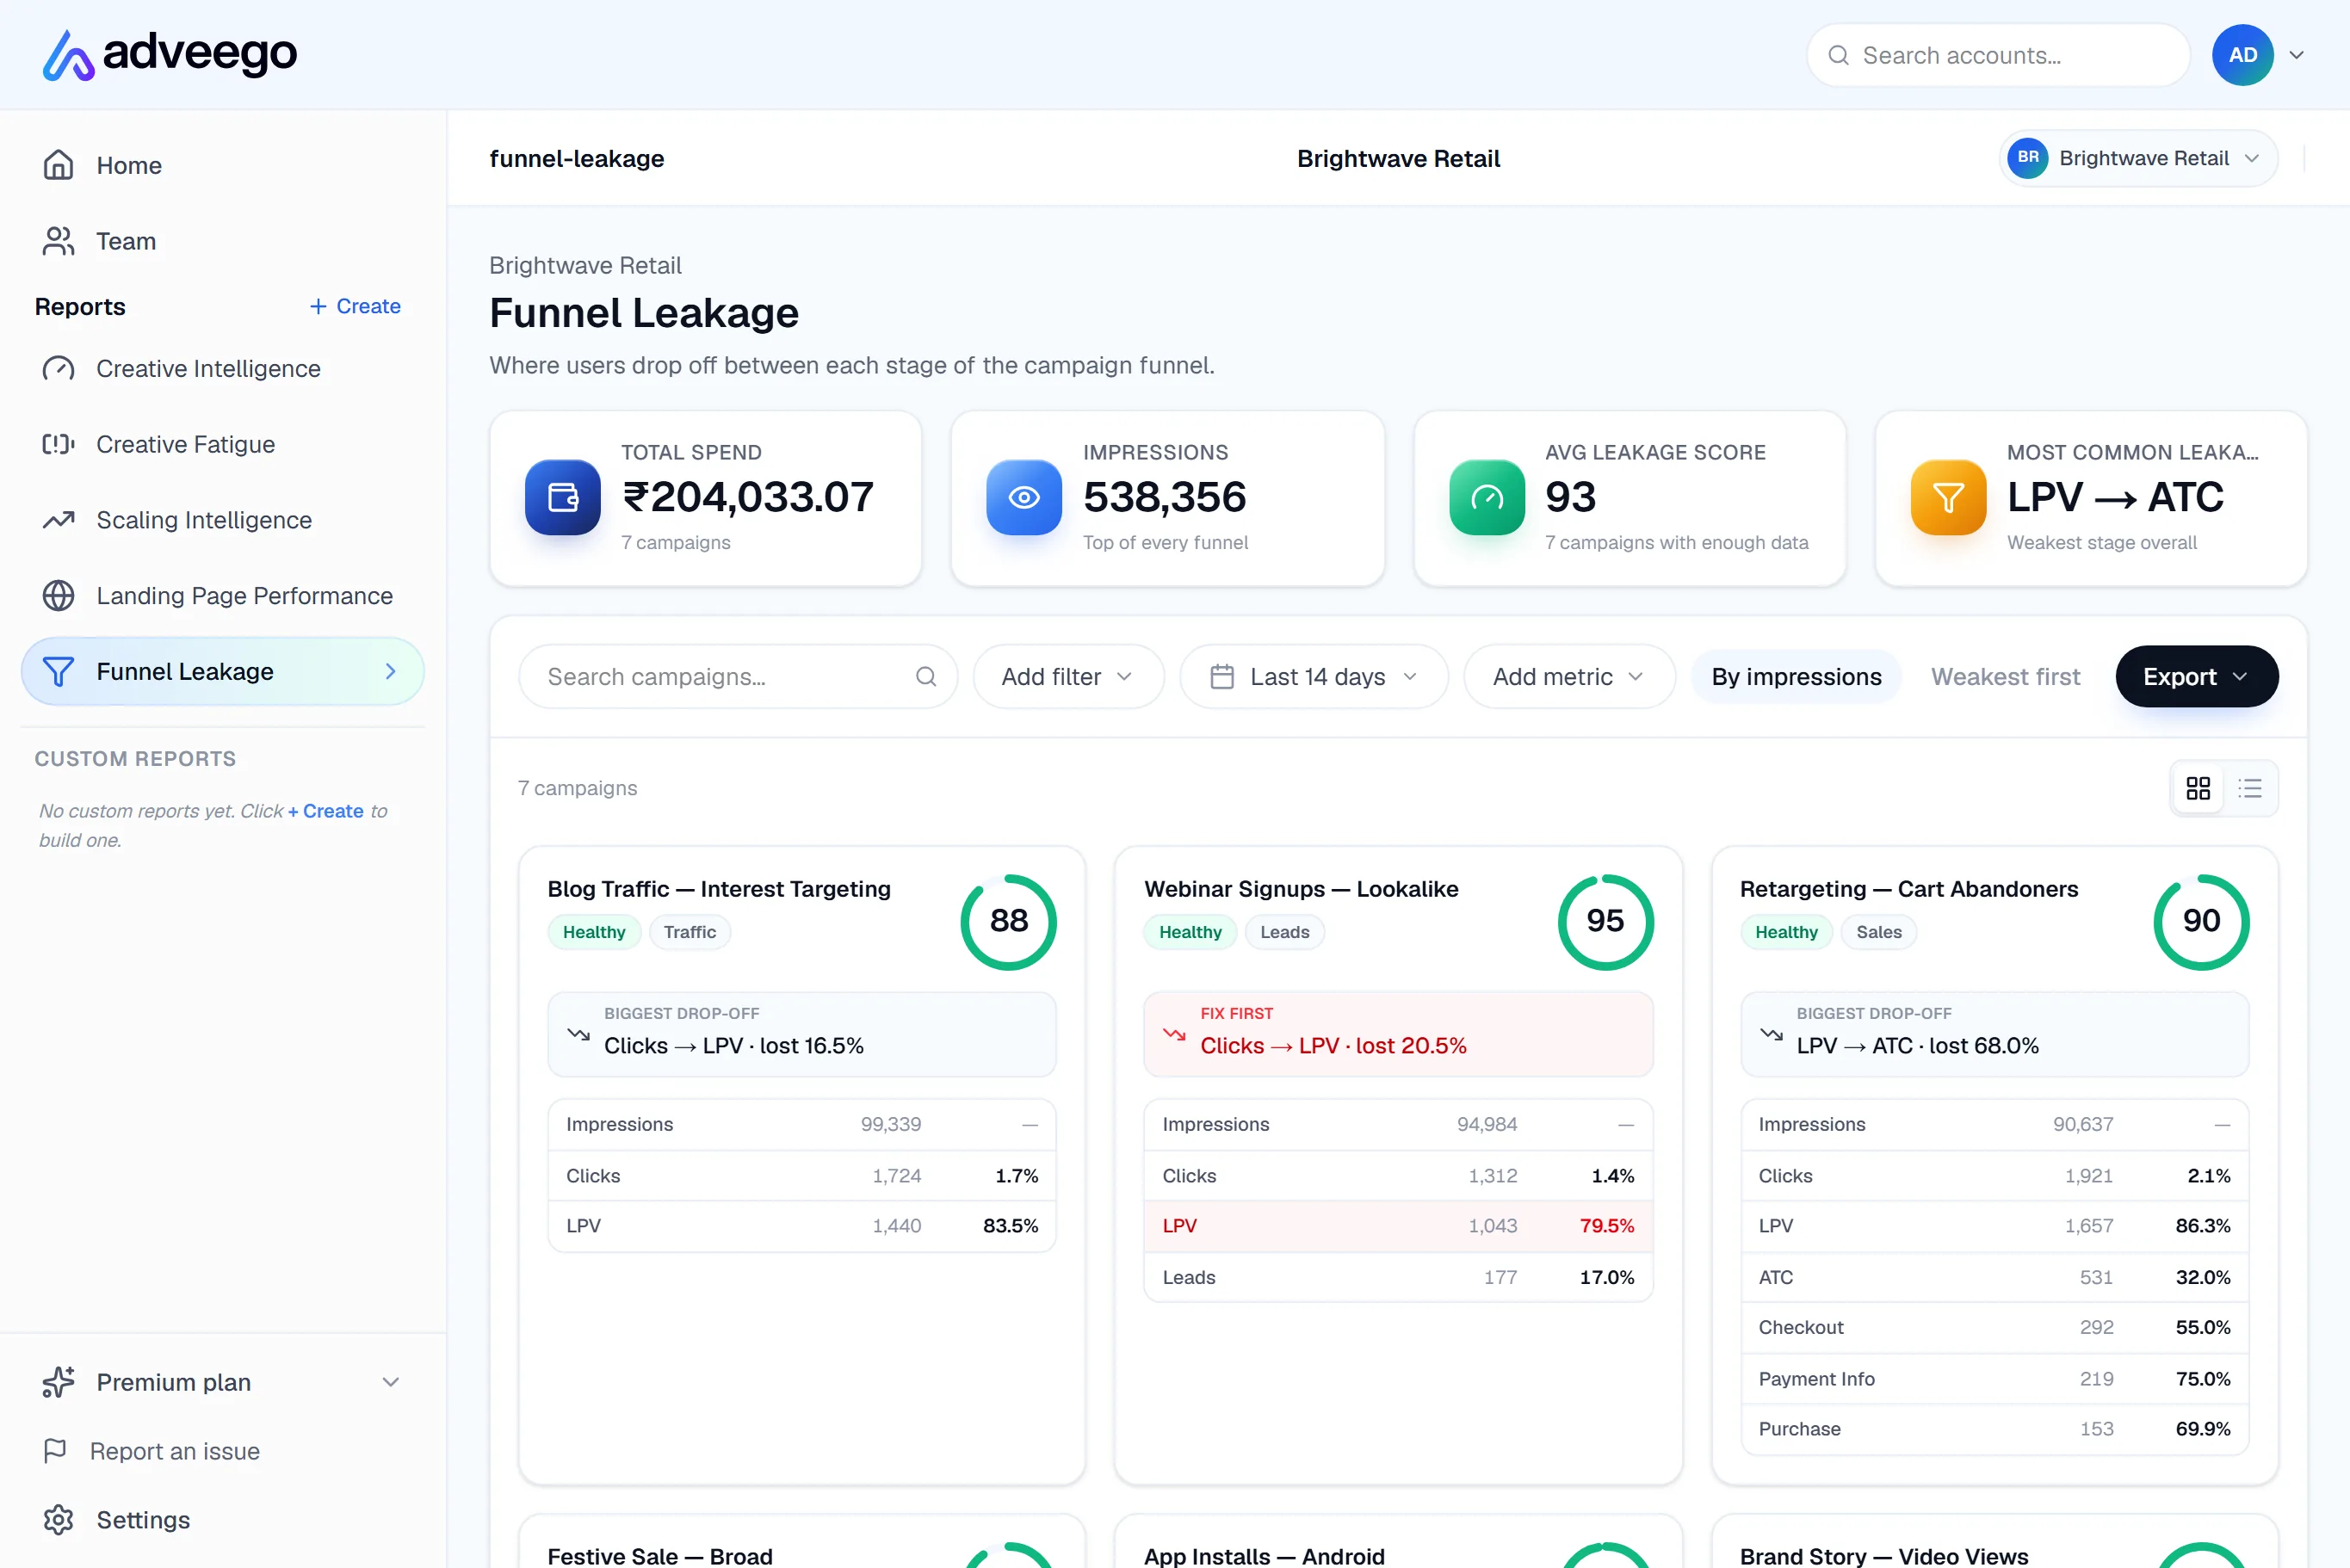Image resolution: width=2350 pixels, height=1568 pixels.
Task: Click the 88 score ring on Blog Traffic
Action: [1009, 921]
